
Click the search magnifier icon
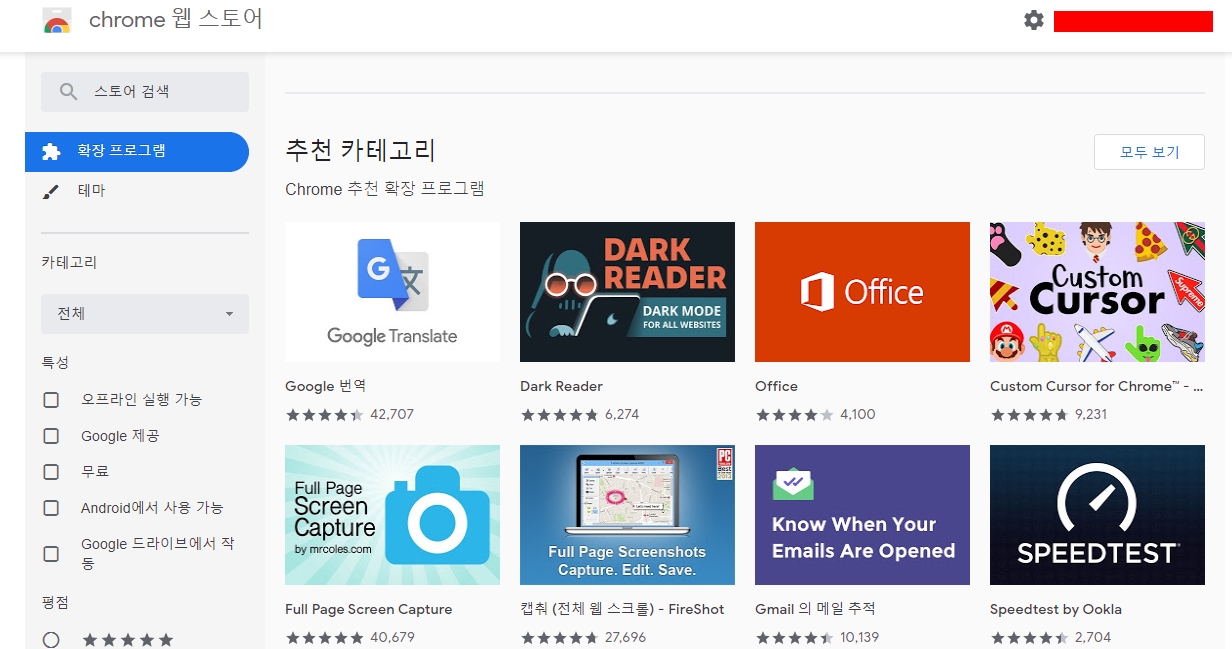coord(68,92)
